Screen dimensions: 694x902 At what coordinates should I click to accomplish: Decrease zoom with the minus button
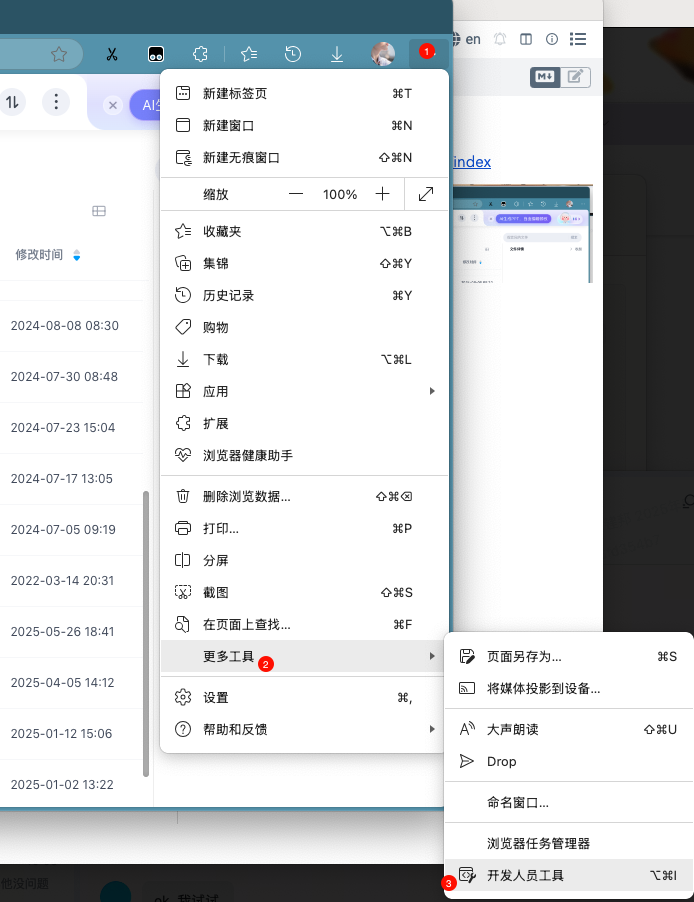coord(296,194)
